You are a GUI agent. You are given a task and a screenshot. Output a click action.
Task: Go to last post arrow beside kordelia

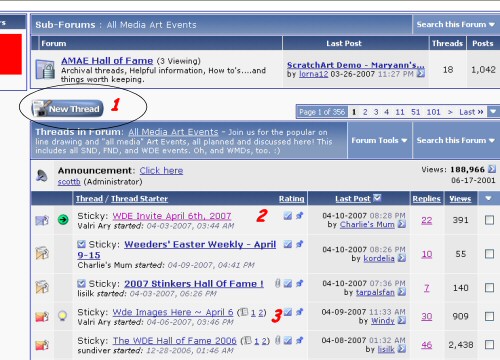(402, 258)
